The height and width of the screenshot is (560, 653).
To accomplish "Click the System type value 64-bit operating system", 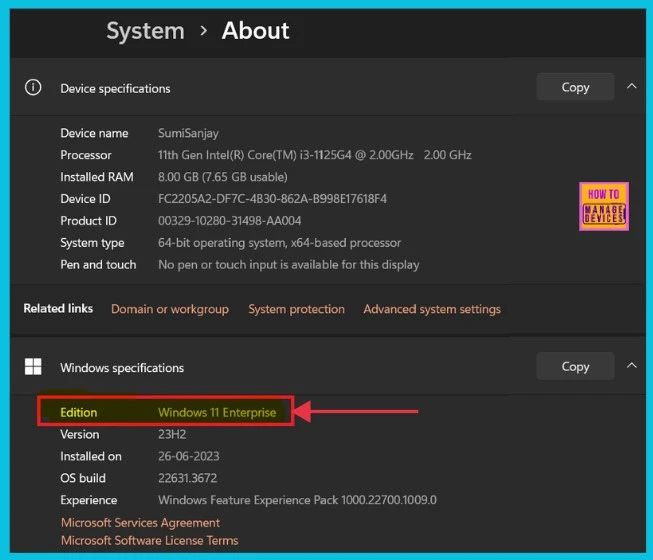I will point(279,243).
